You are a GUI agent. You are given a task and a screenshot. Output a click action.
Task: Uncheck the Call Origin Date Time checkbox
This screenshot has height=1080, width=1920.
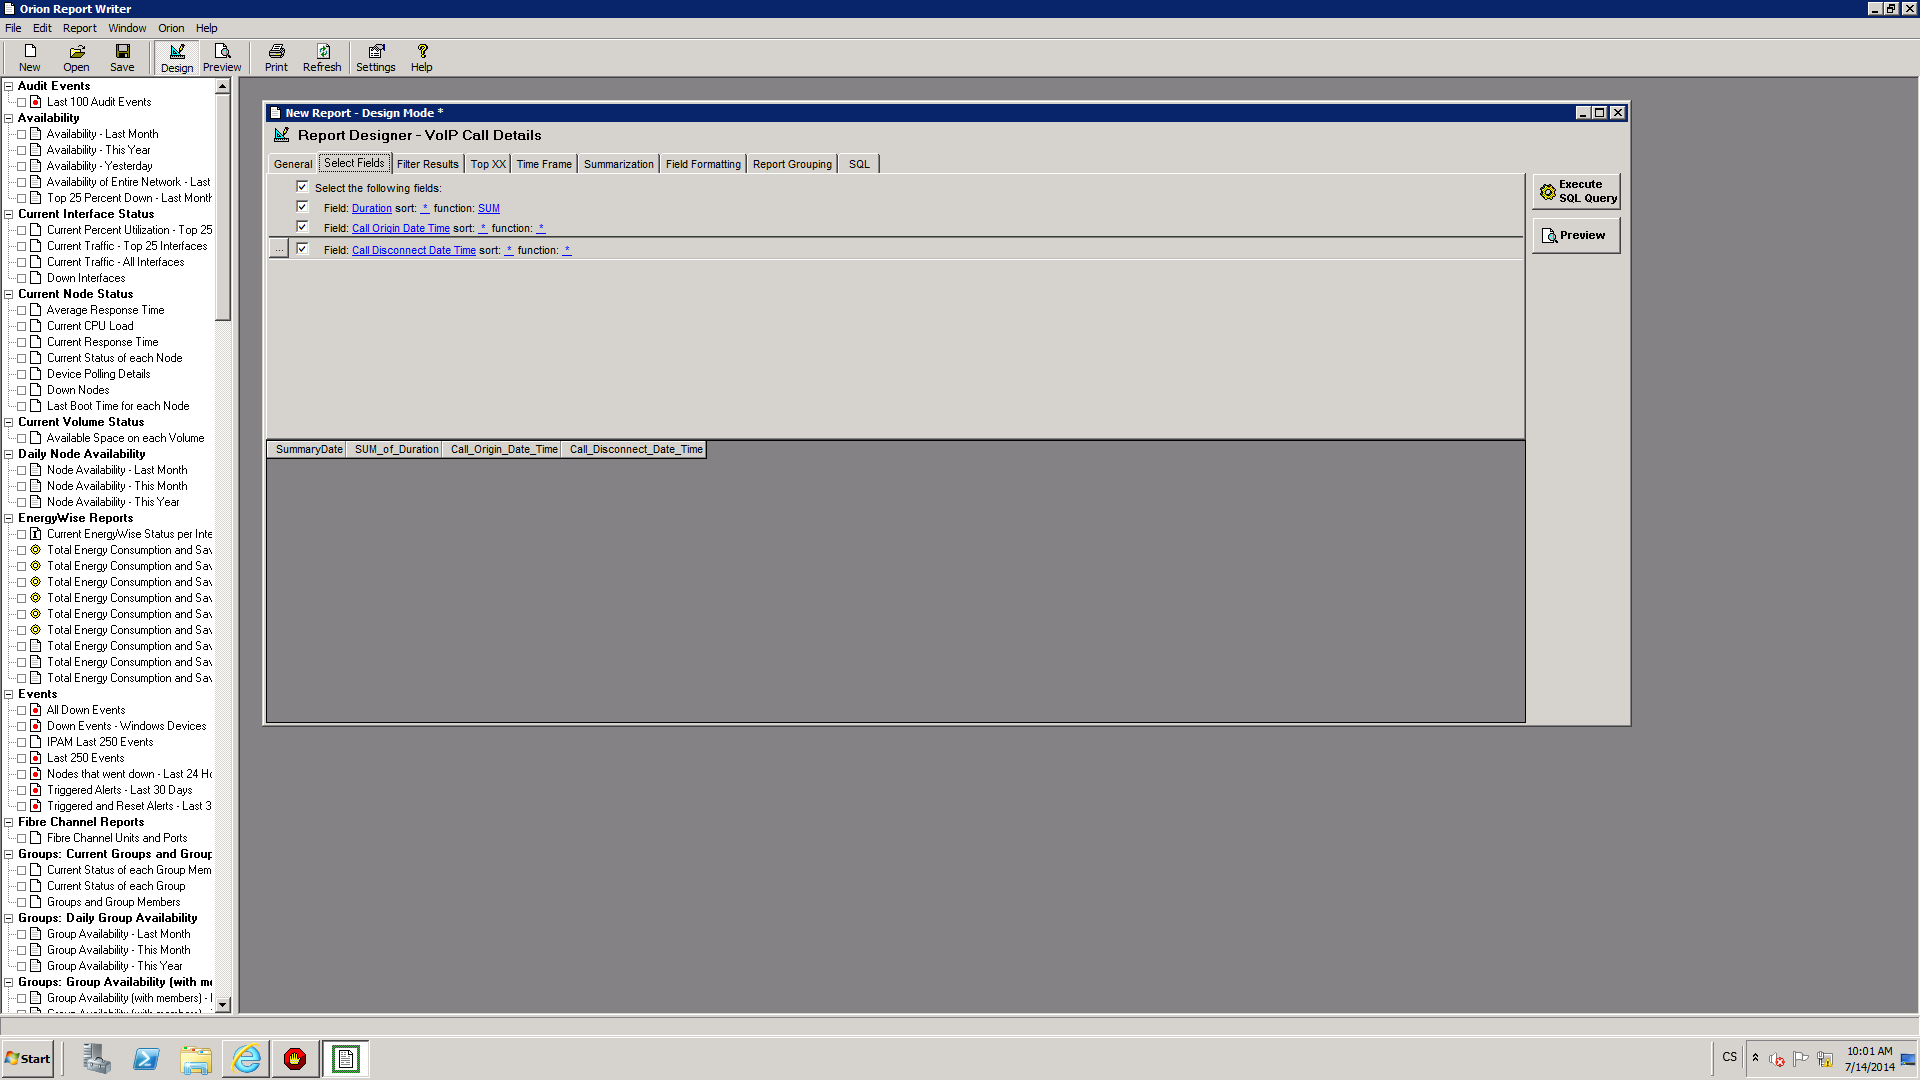302,227
